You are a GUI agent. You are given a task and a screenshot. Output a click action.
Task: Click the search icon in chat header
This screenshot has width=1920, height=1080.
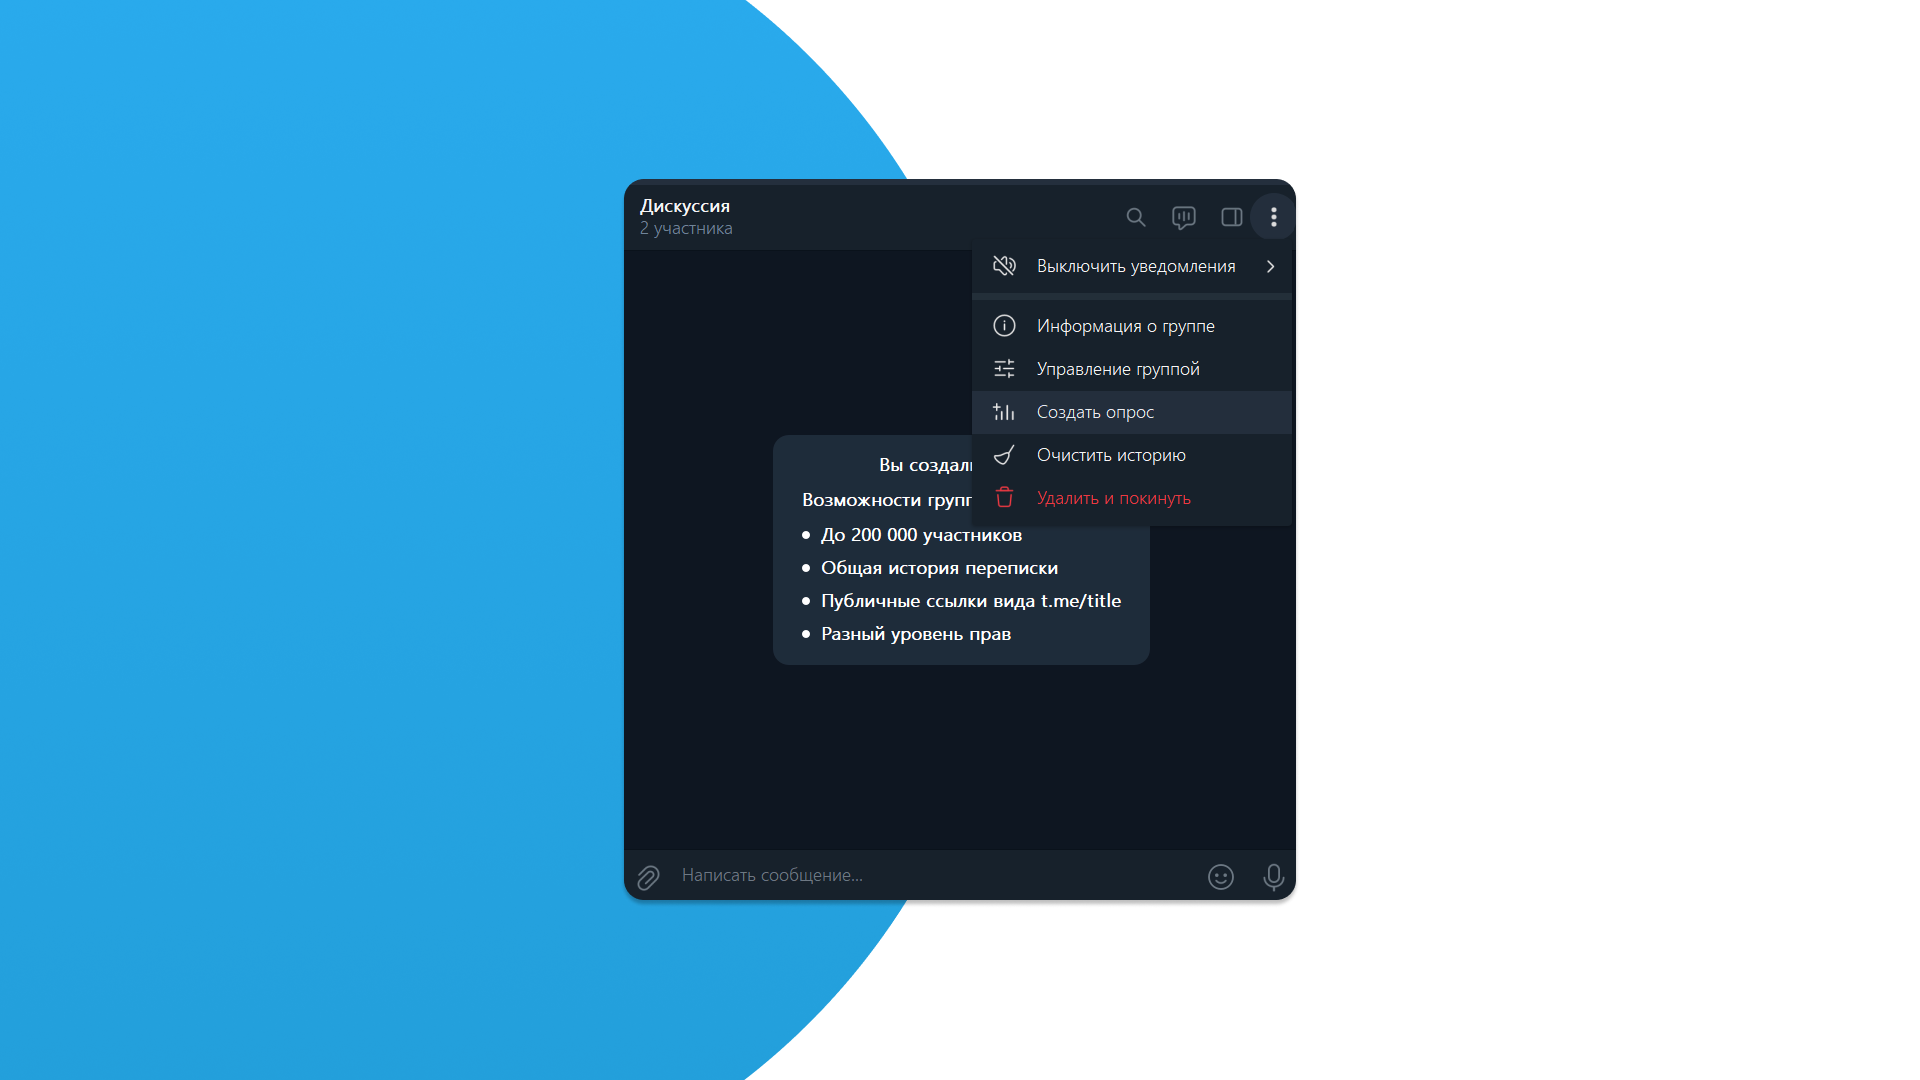(1134, 216)
